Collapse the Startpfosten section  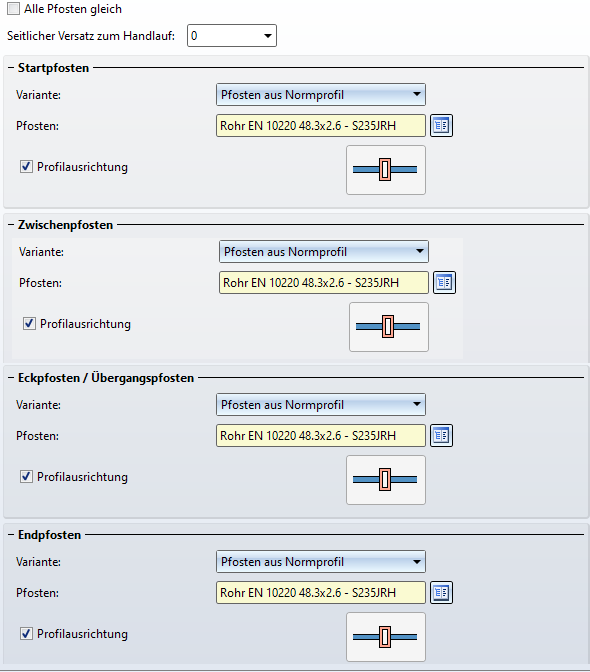(11, 68)
